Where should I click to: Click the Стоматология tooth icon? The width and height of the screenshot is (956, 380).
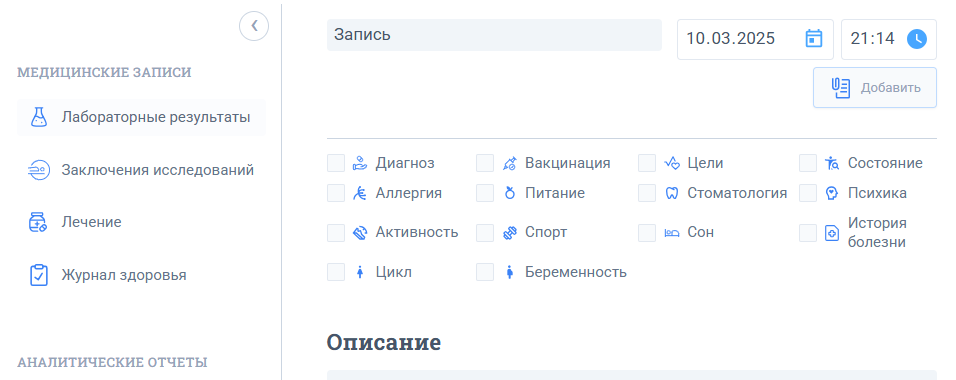point(671,193)
